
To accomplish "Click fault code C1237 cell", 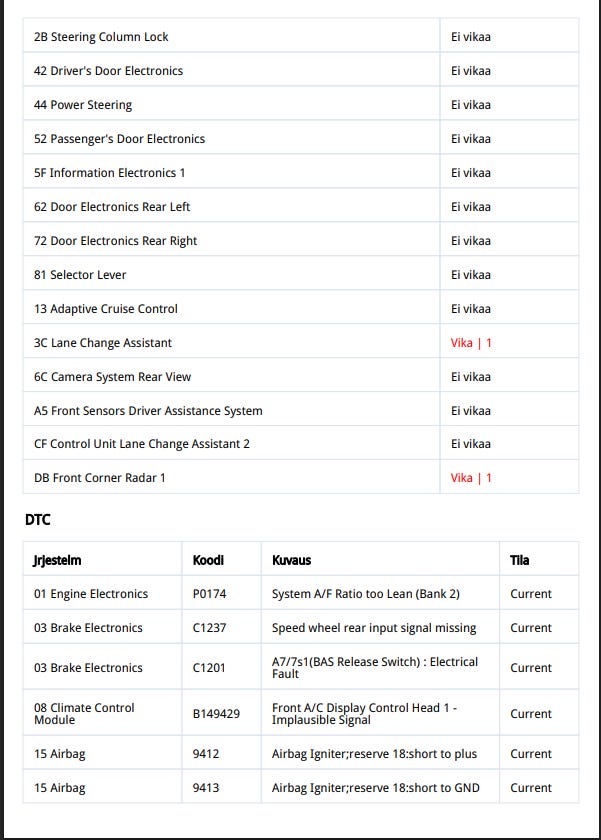I will click(x=210, y=628).
